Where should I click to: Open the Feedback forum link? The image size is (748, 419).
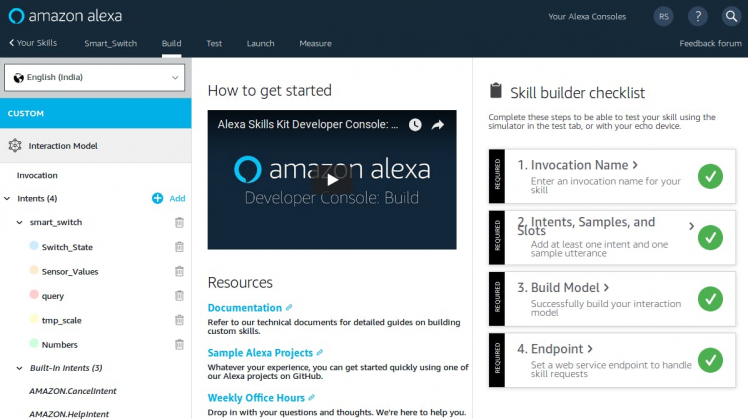pyautogui.click(x=710, y=43)
